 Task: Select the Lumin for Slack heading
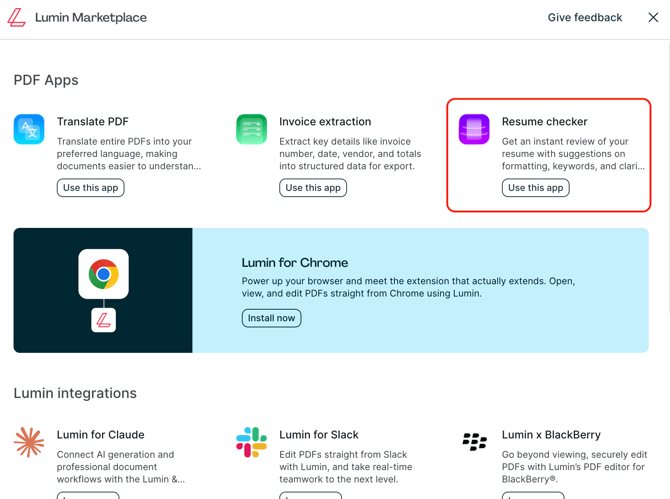pos(318,435)
